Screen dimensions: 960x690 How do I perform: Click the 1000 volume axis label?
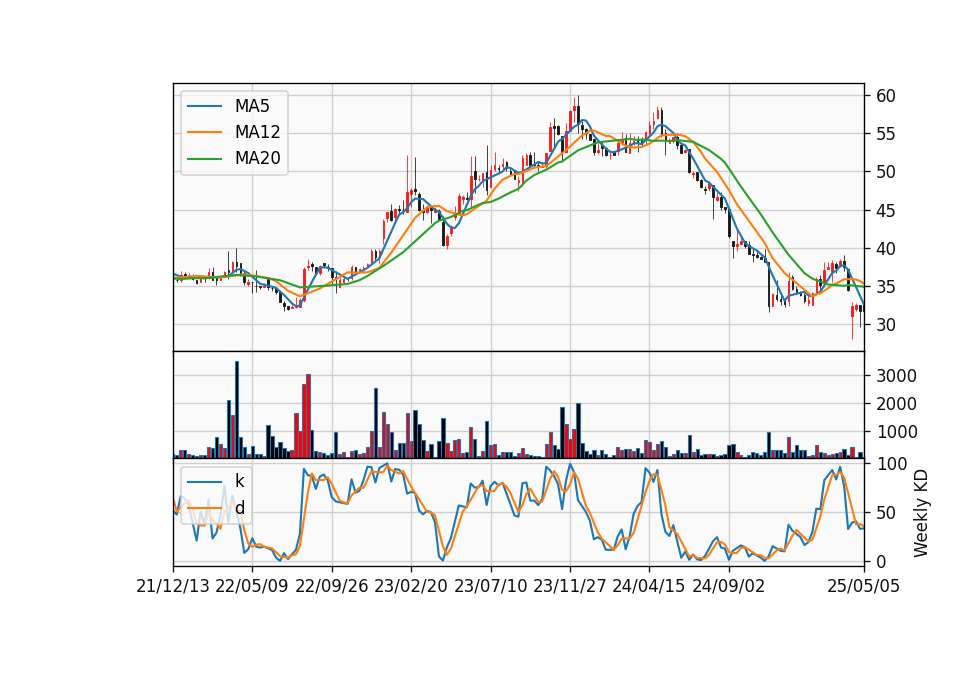click(896, 432)
